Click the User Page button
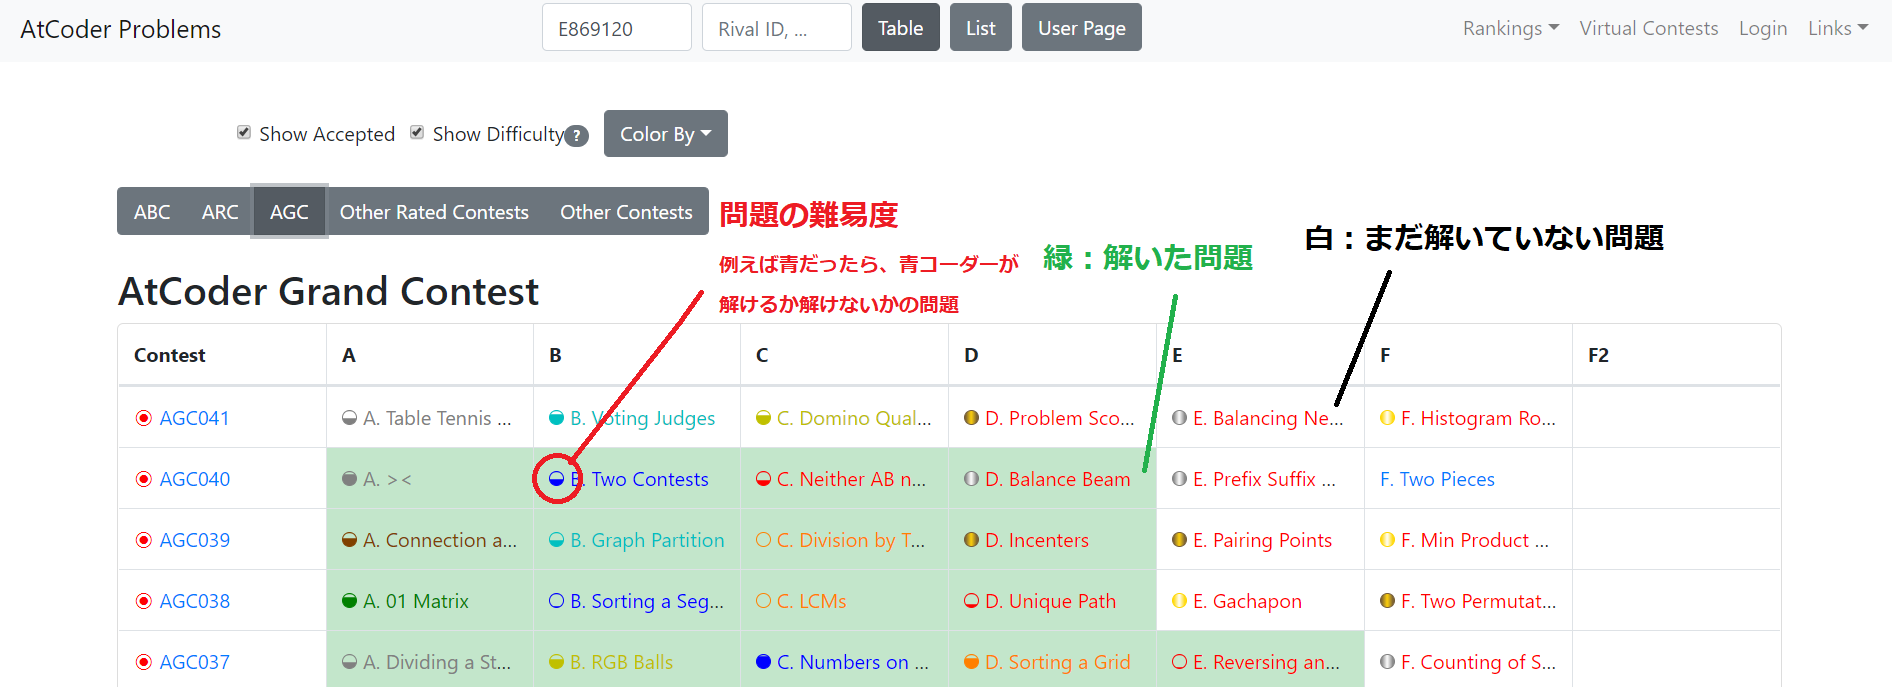 [x=1082, y=28]
